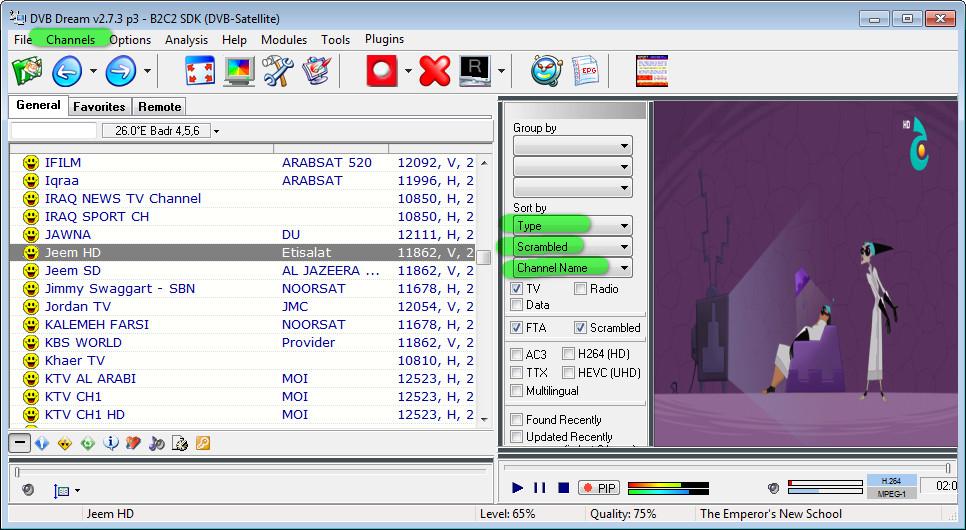Open the Analysis menu
The width and height of the screenshot is (966, 530).
pos(186,40)
